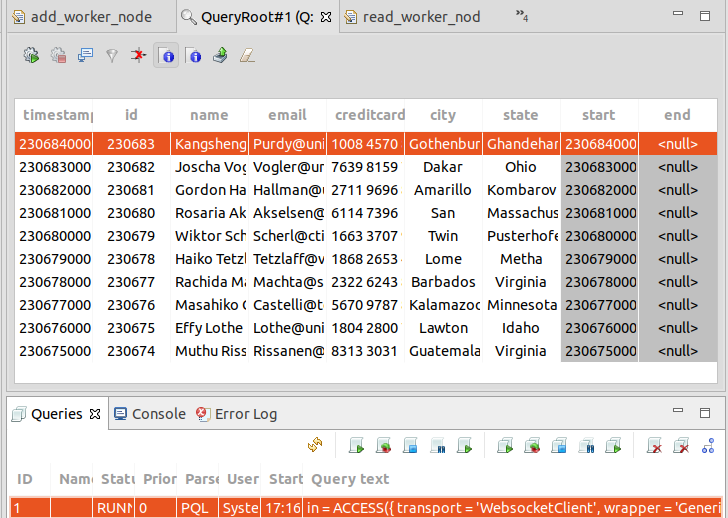Click the export-to-drive icon with green arrow
728x518 pixels.
(220, 56)
